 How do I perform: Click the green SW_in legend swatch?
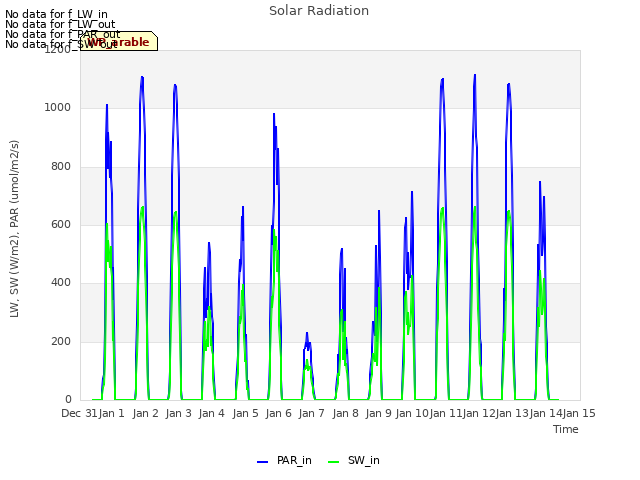coord(333,462)
